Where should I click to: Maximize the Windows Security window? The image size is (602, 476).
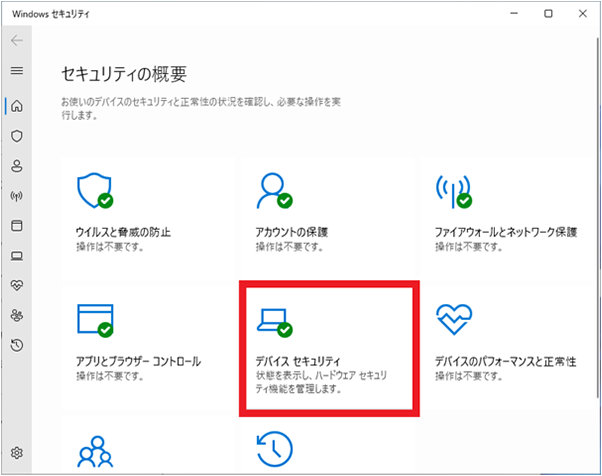coord(548,13)
